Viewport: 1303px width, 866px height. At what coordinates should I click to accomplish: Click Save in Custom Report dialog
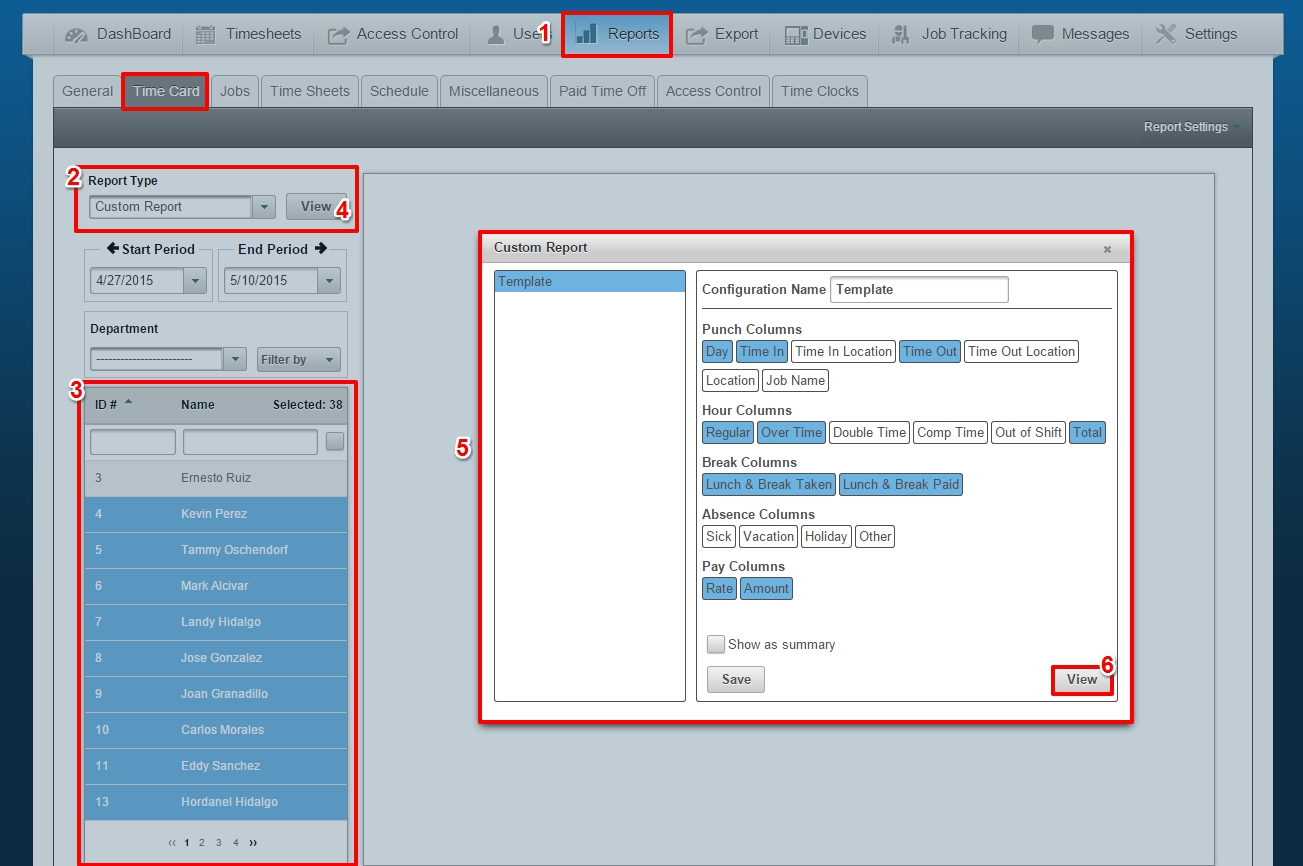(x=736, y=679)
